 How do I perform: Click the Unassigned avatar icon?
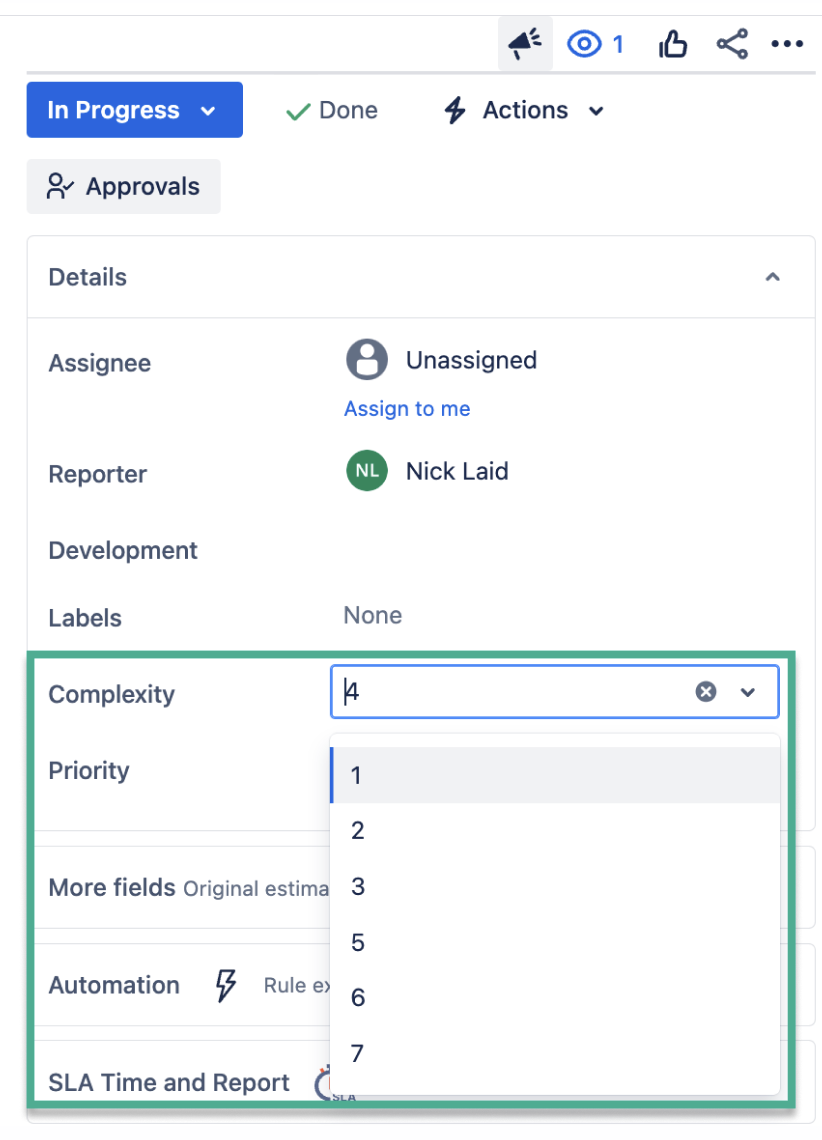[x=367, y=359]
